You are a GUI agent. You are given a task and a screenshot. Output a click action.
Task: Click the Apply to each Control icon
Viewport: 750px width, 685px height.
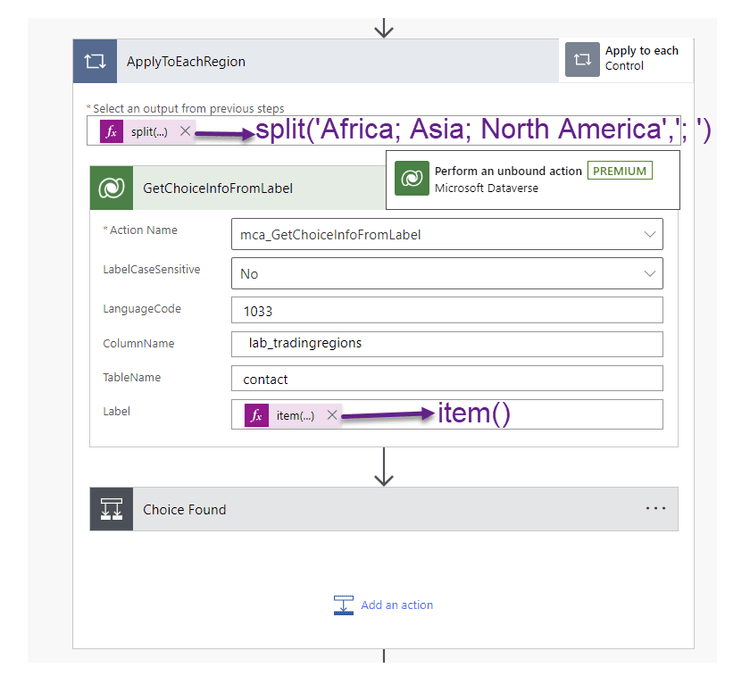(x=582, y=59)
